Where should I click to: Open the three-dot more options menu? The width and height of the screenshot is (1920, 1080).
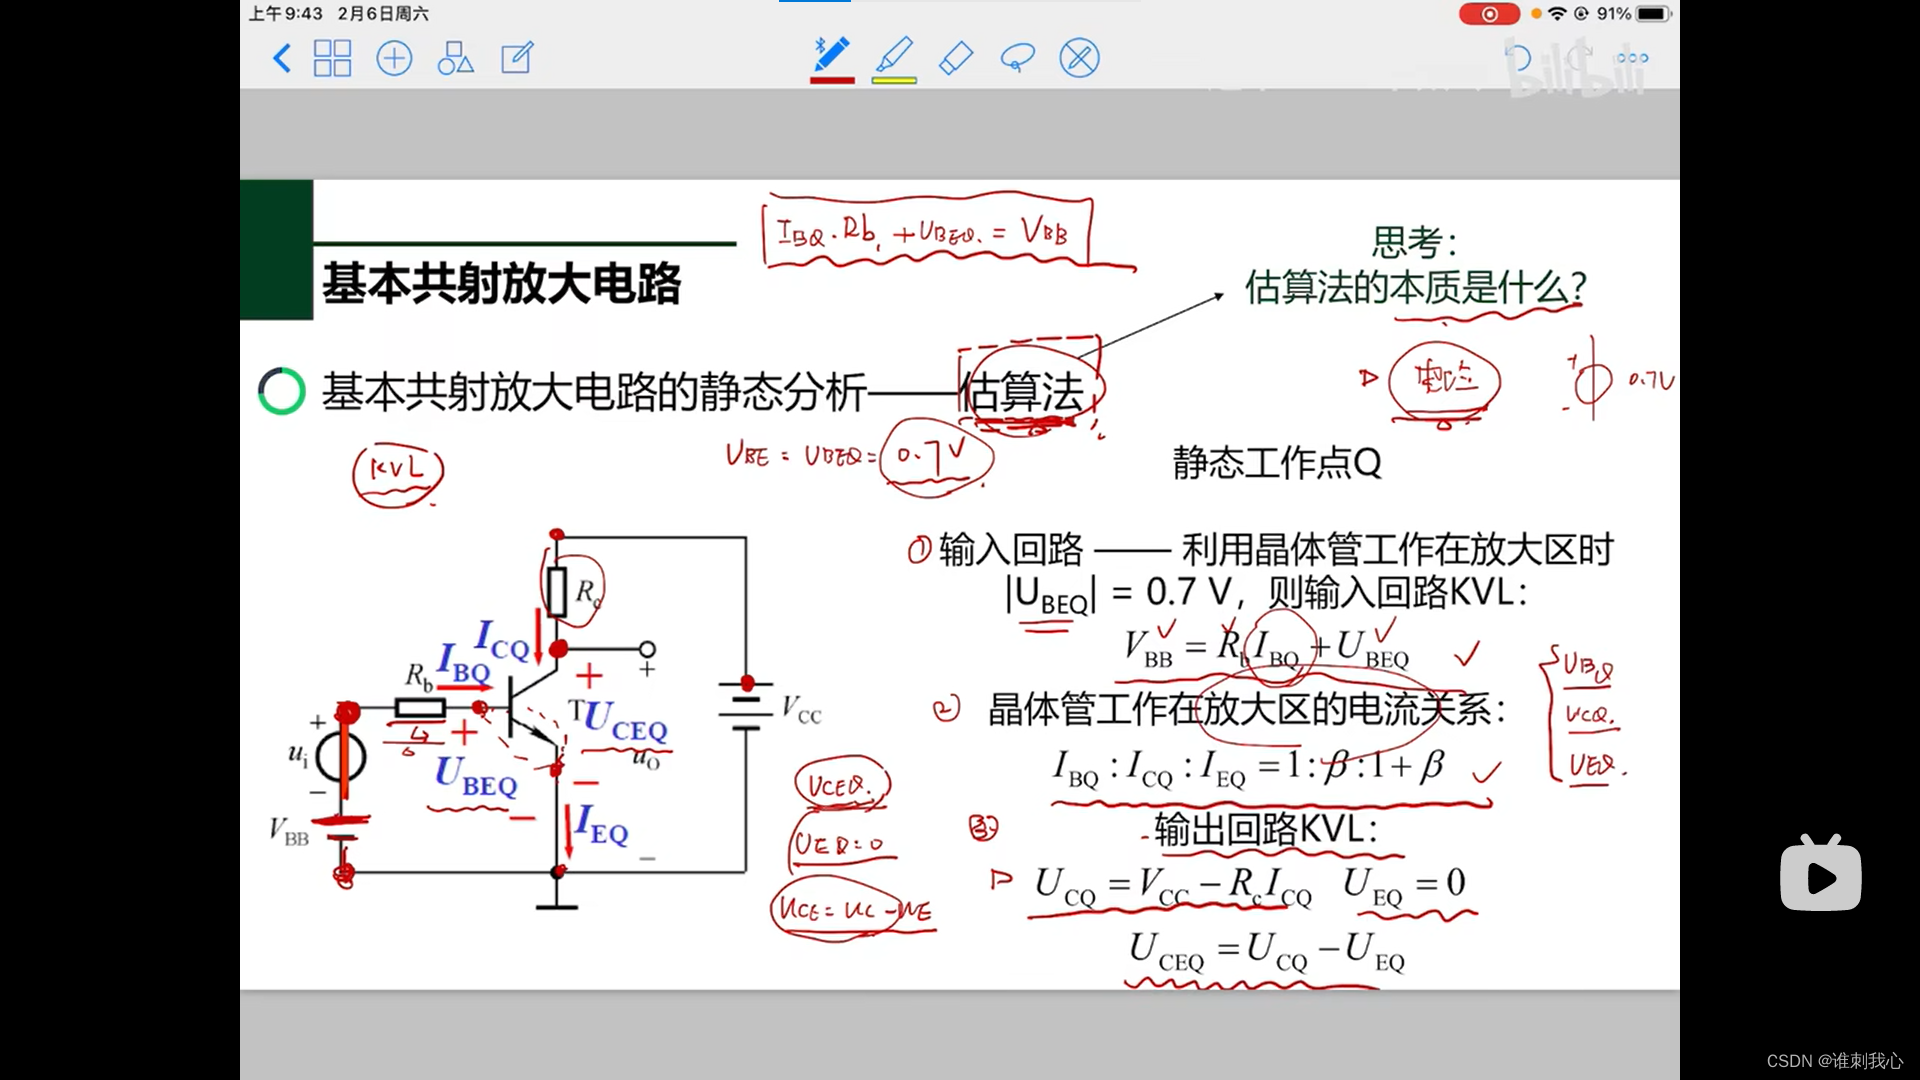(x=1632, y=58)
